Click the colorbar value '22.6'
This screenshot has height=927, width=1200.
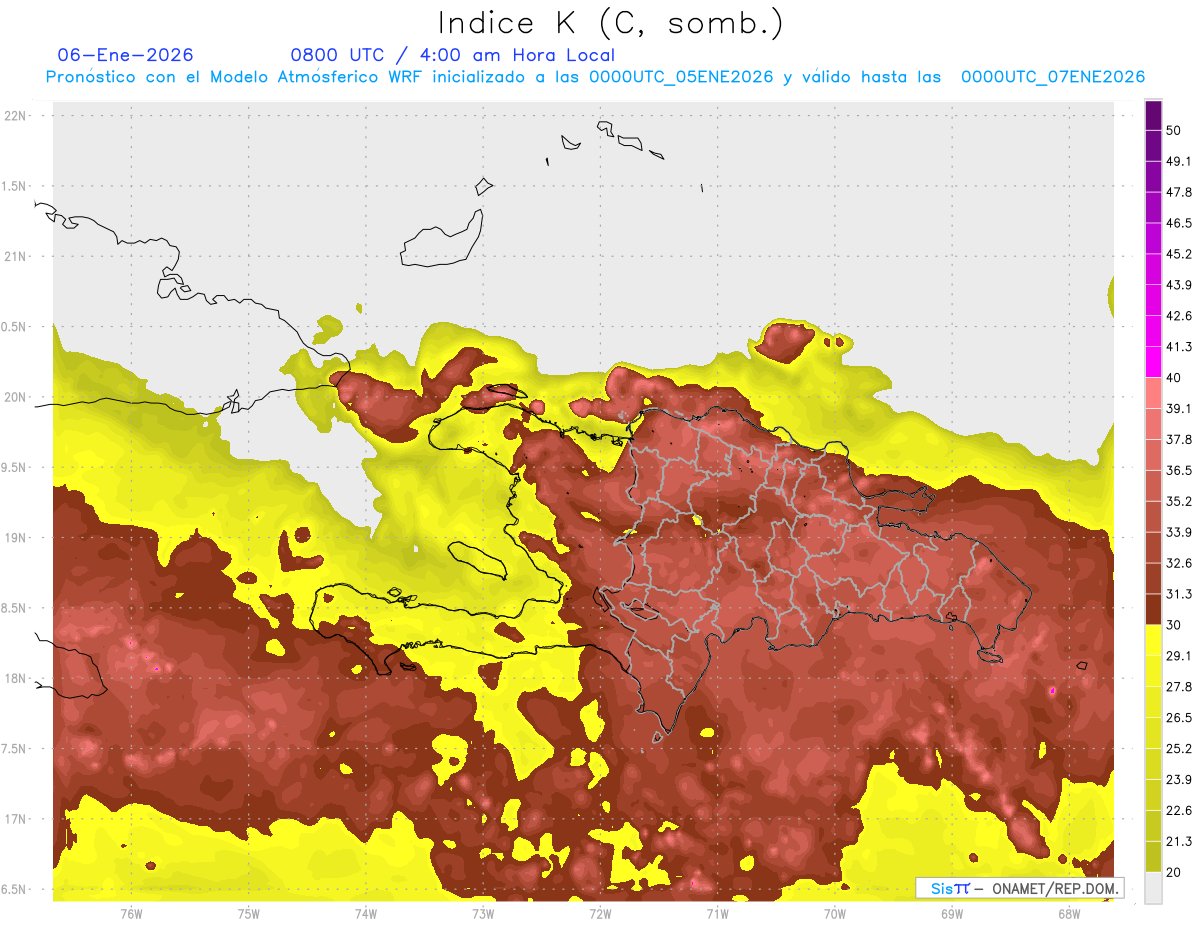(1179, 811)
